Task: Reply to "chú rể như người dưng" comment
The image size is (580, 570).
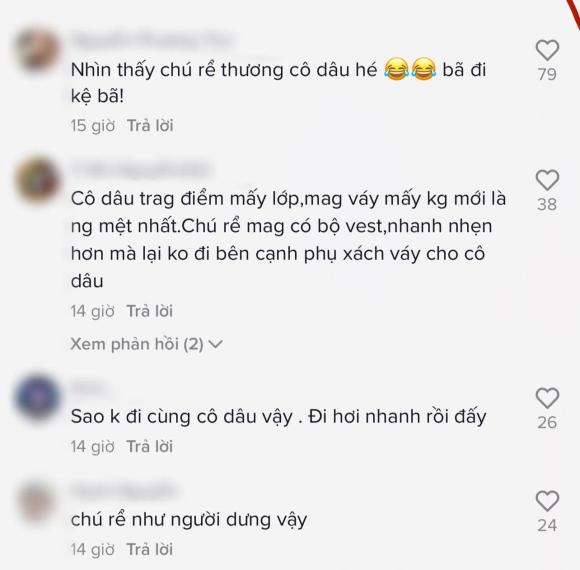Action: pos(150,549)
